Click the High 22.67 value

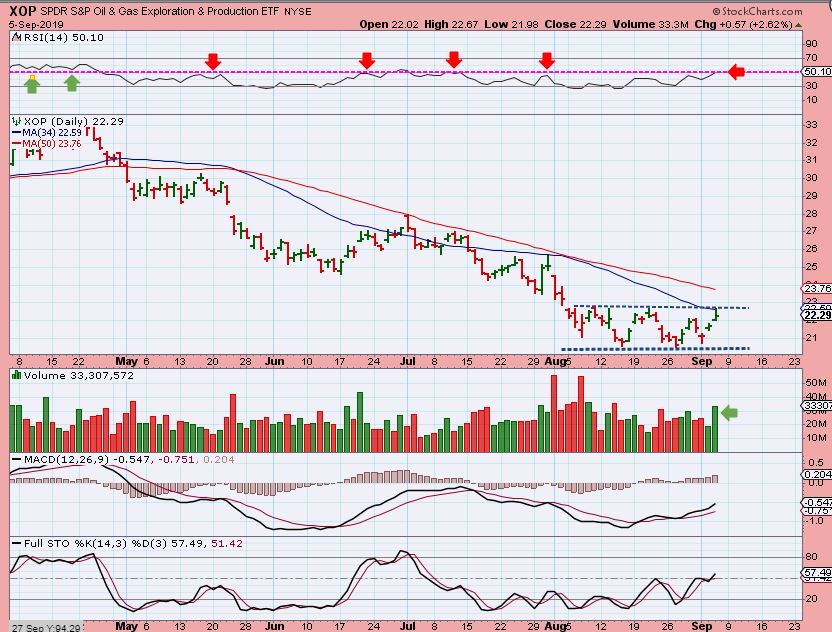point(451,24)
